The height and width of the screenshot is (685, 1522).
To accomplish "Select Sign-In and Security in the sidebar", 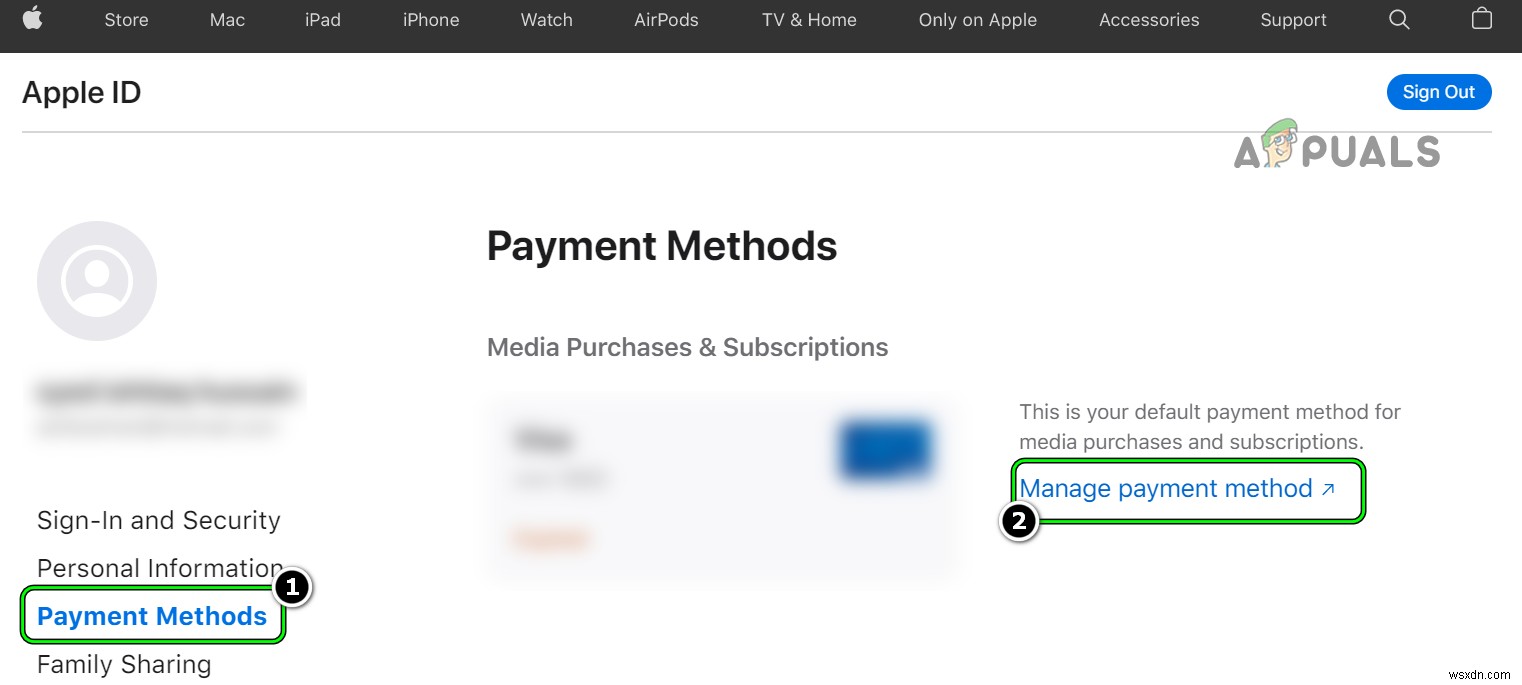I will 158,520.
